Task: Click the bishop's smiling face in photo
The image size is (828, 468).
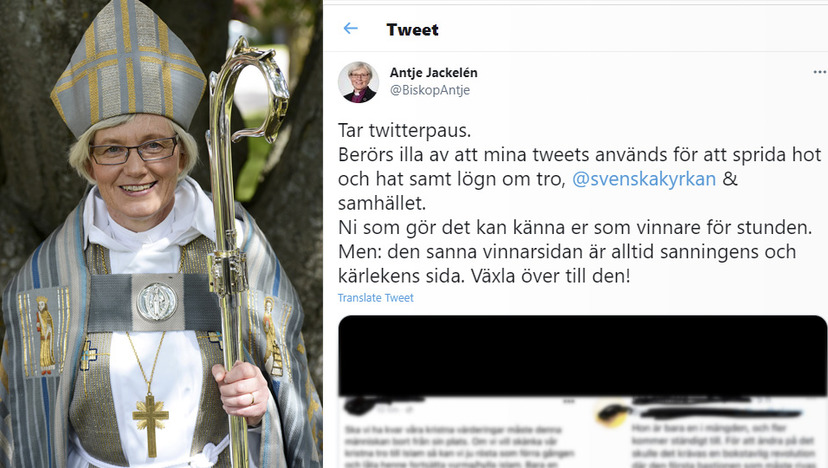Action: [x=135, y=166]
